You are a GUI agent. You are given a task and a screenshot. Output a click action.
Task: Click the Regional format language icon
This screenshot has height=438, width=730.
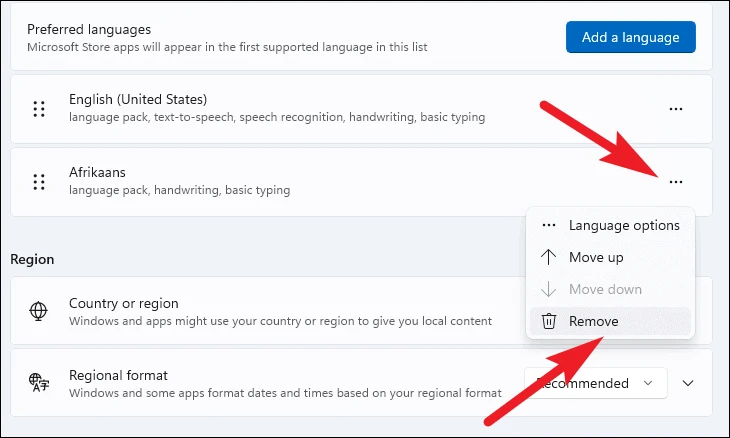(39, 383)
